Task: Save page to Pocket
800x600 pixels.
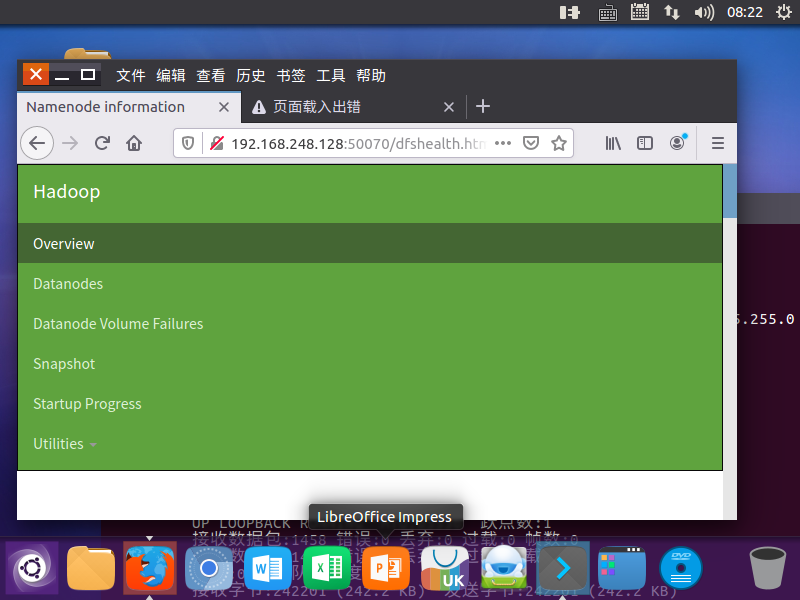Action: (x=531, y=143)
